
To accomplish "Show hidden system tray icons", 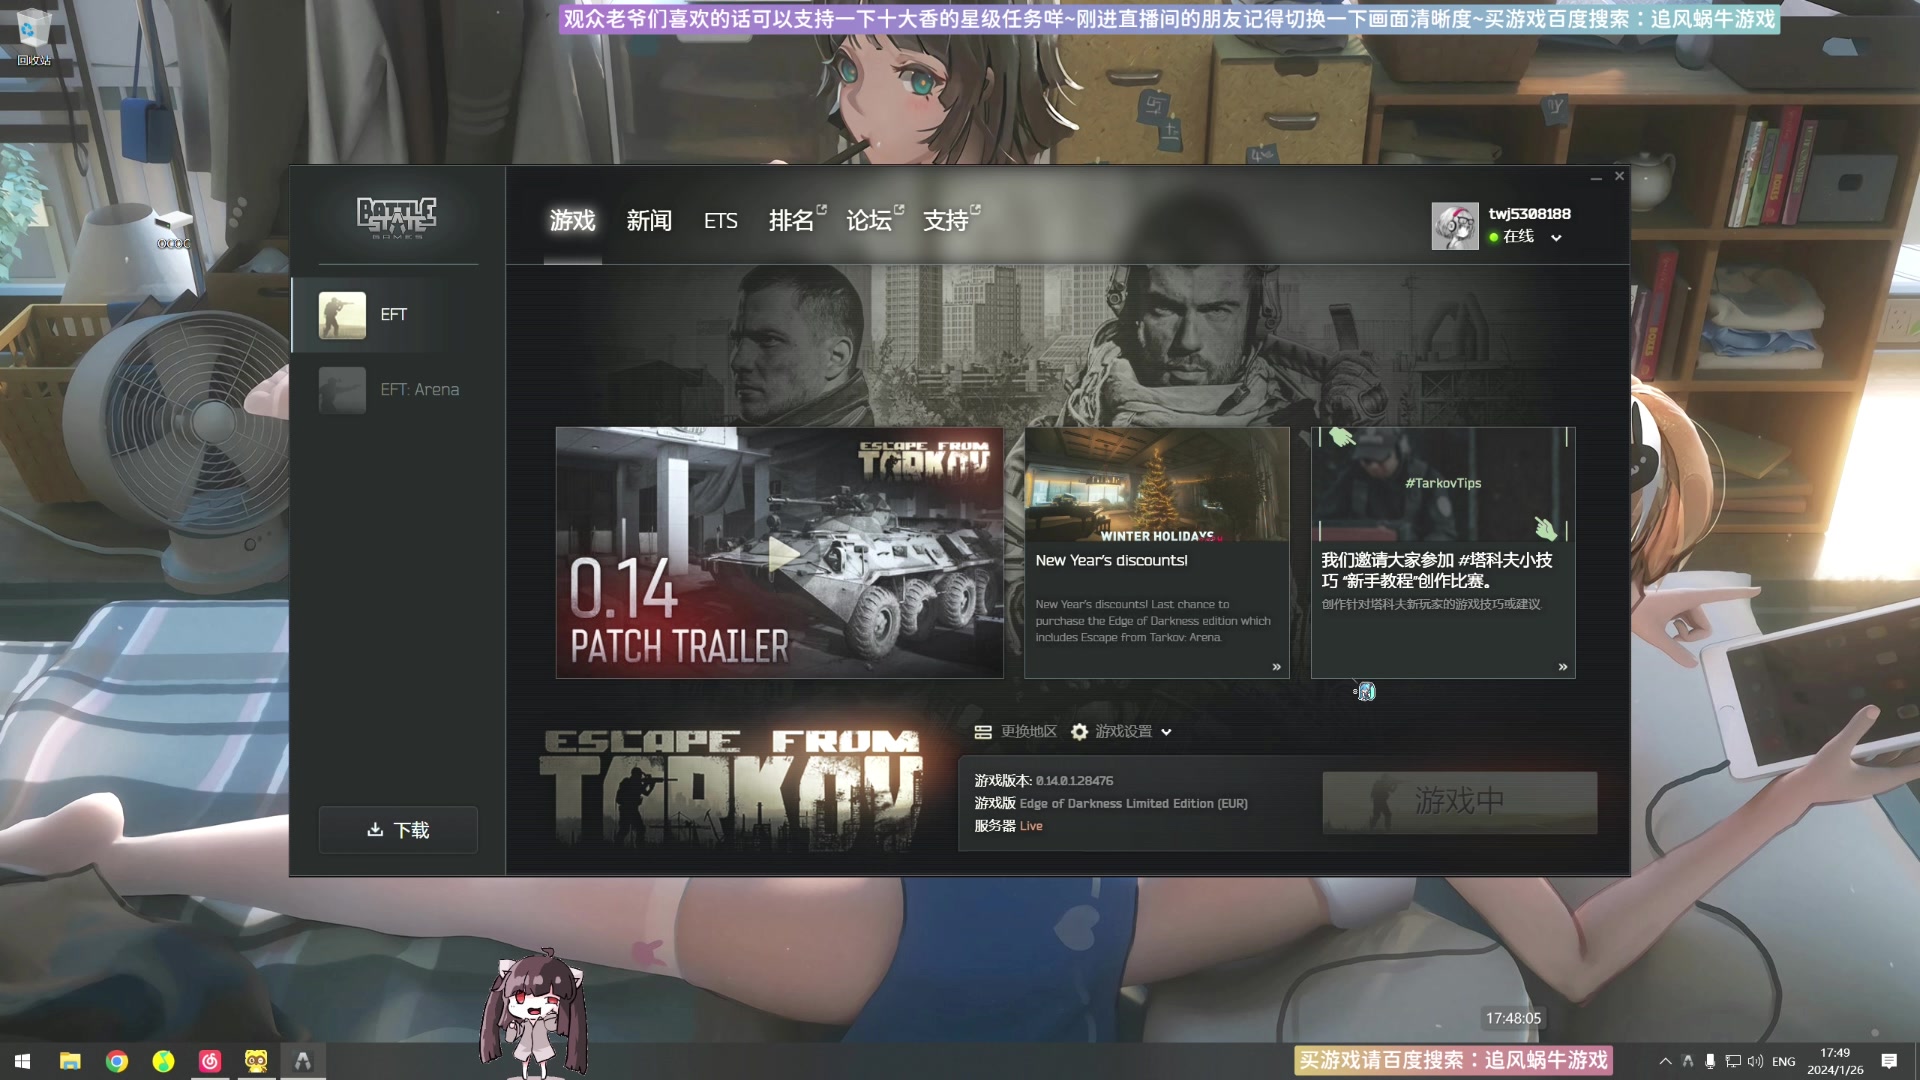I will pos(1665,1062).
